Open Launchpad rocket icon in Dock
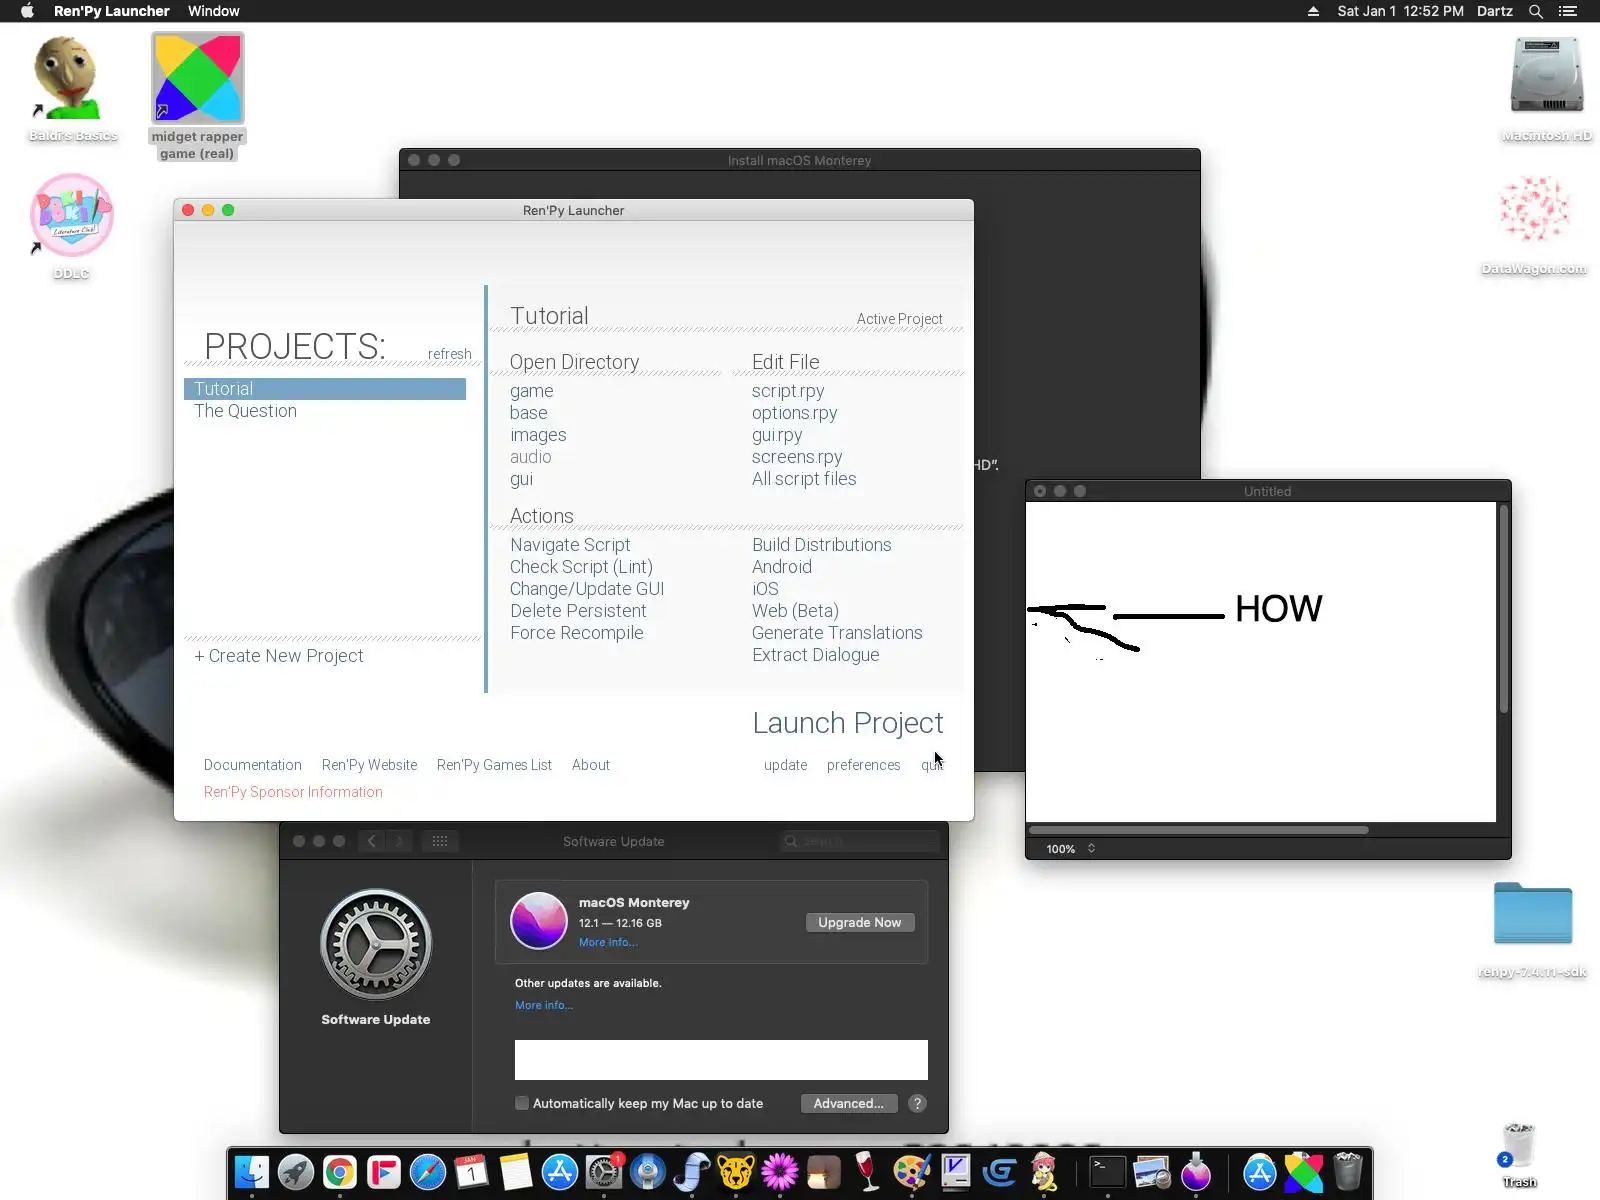This screenshot has width=1600, height=1200. [296, 1171]
